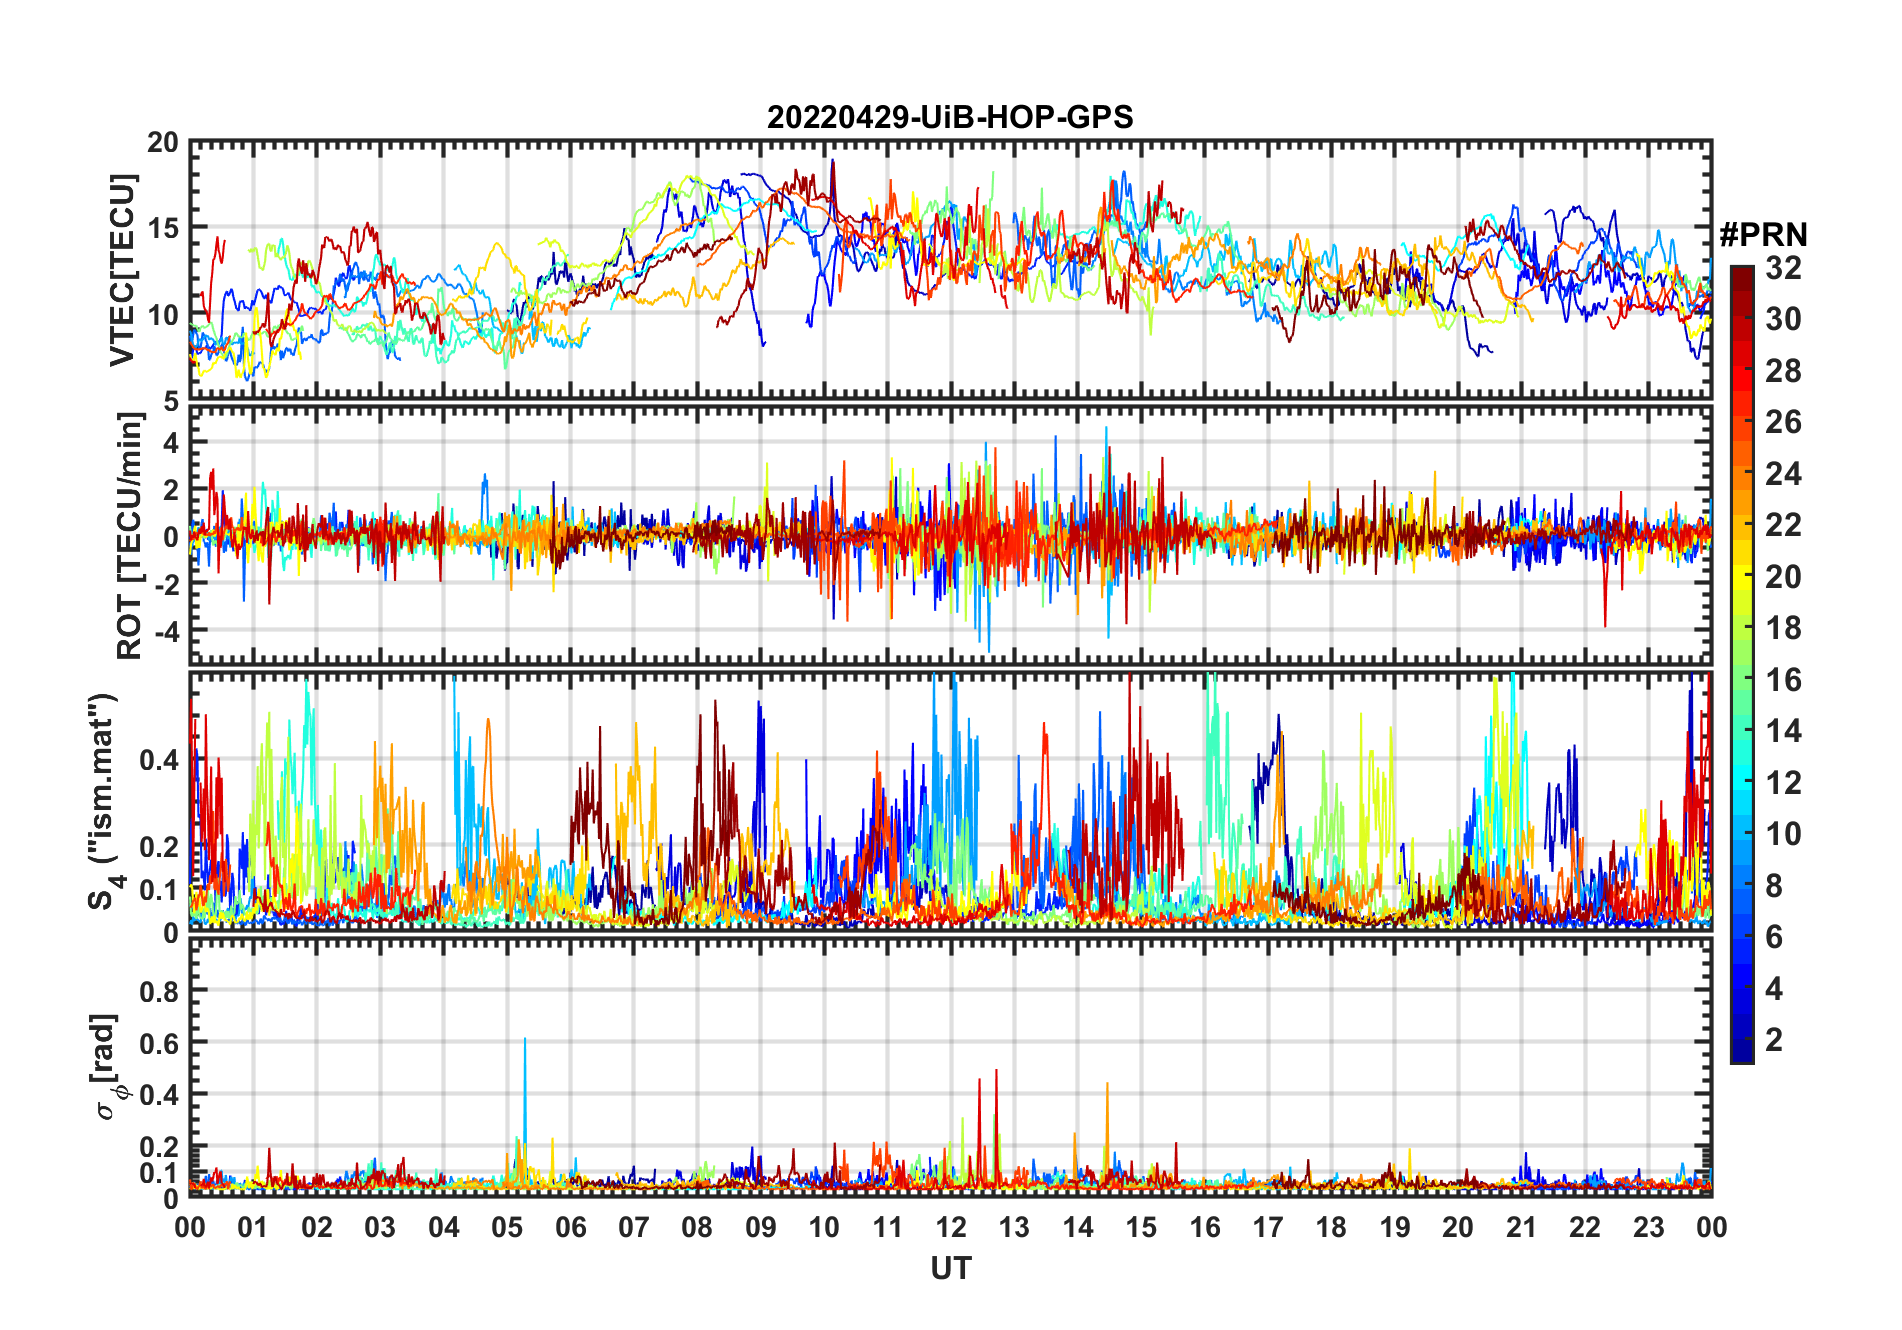Click the 12 tick on UT axis
This screenshot has width=1902, height=1330.
click(950, 1227)
